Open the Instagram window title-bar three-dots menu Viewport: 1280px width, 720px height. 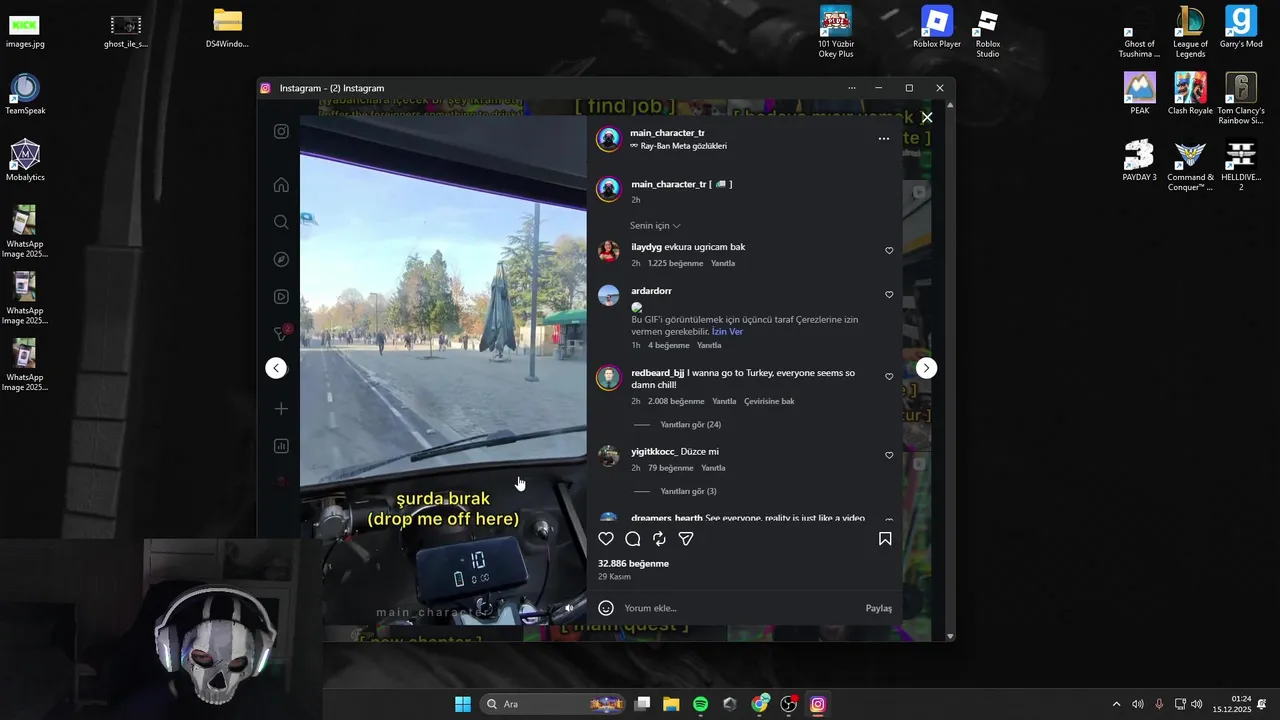tap(852, 88)
